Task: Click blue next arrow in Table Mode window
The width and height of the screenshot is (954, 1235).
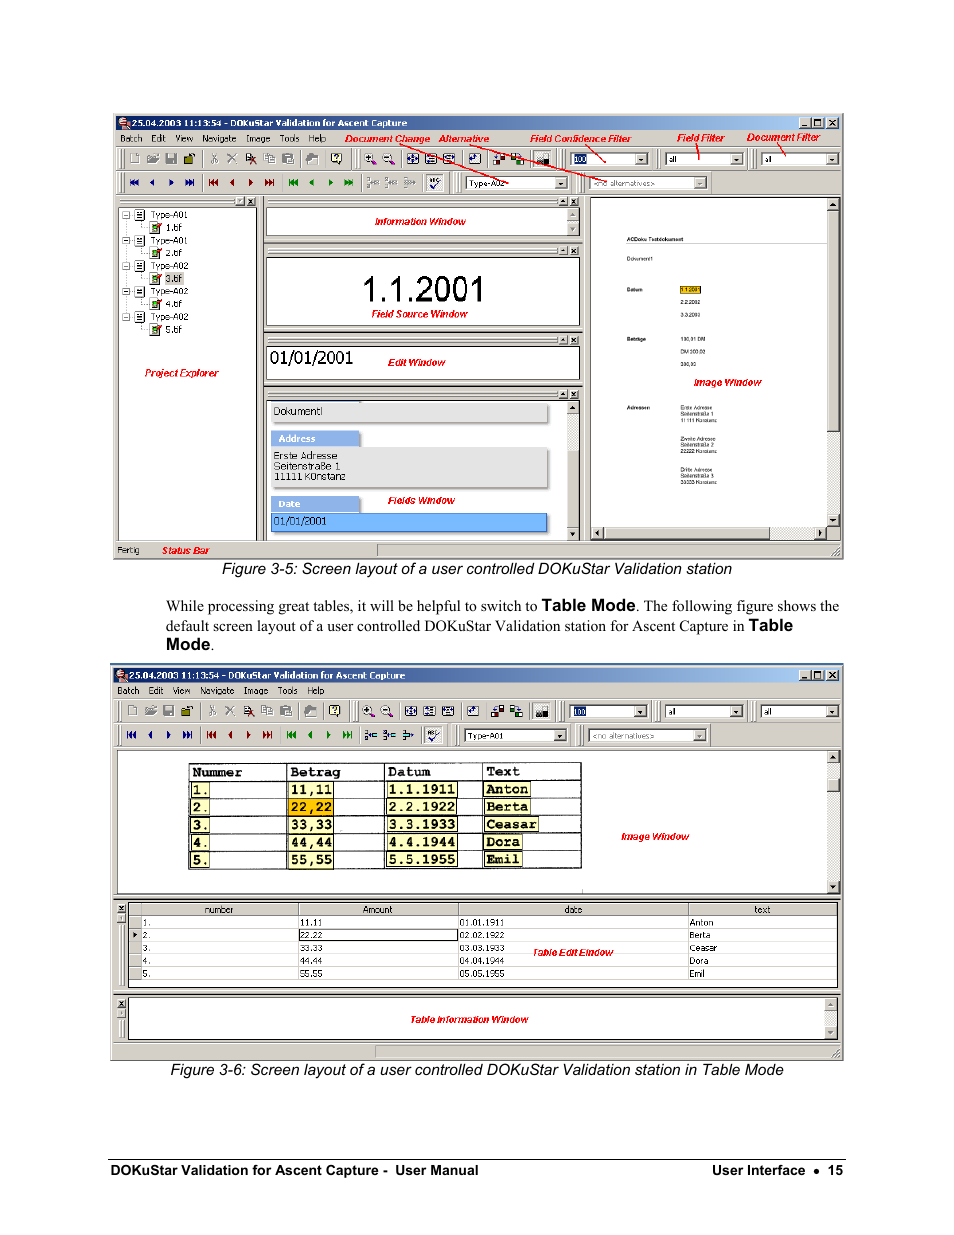Action: 168,735
